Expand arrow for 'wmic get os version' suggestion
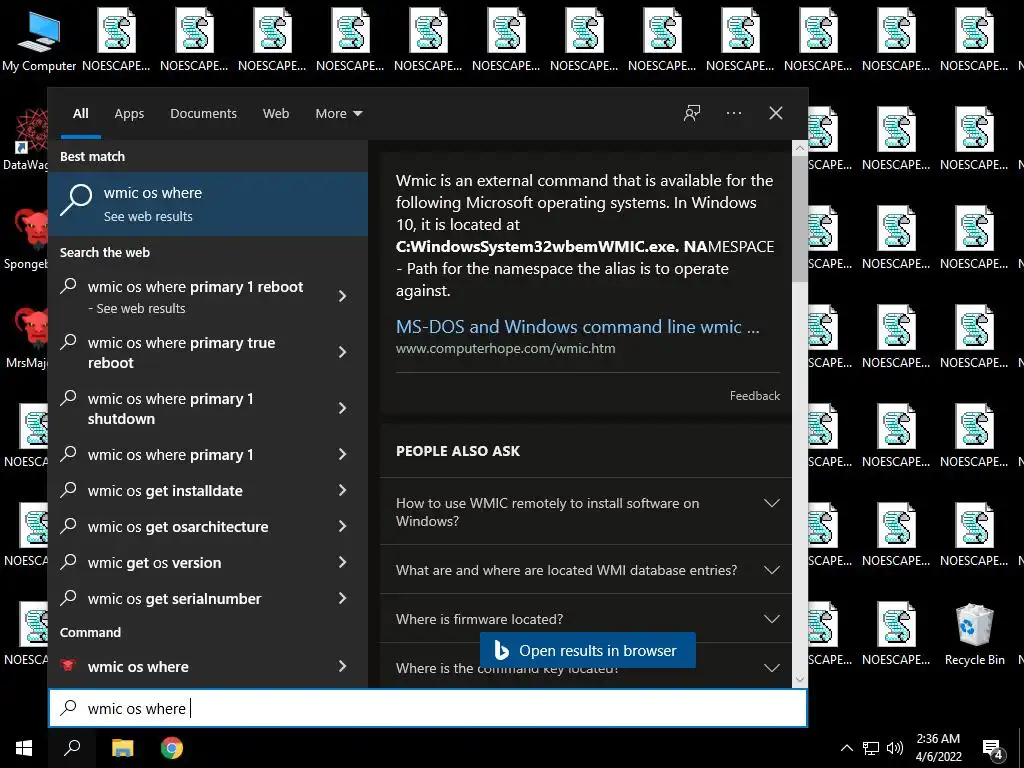 tap(342, 562)
